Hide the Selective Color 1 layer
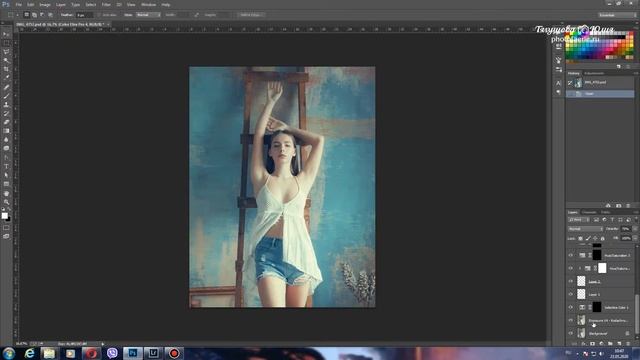 [x=571, y=307]
